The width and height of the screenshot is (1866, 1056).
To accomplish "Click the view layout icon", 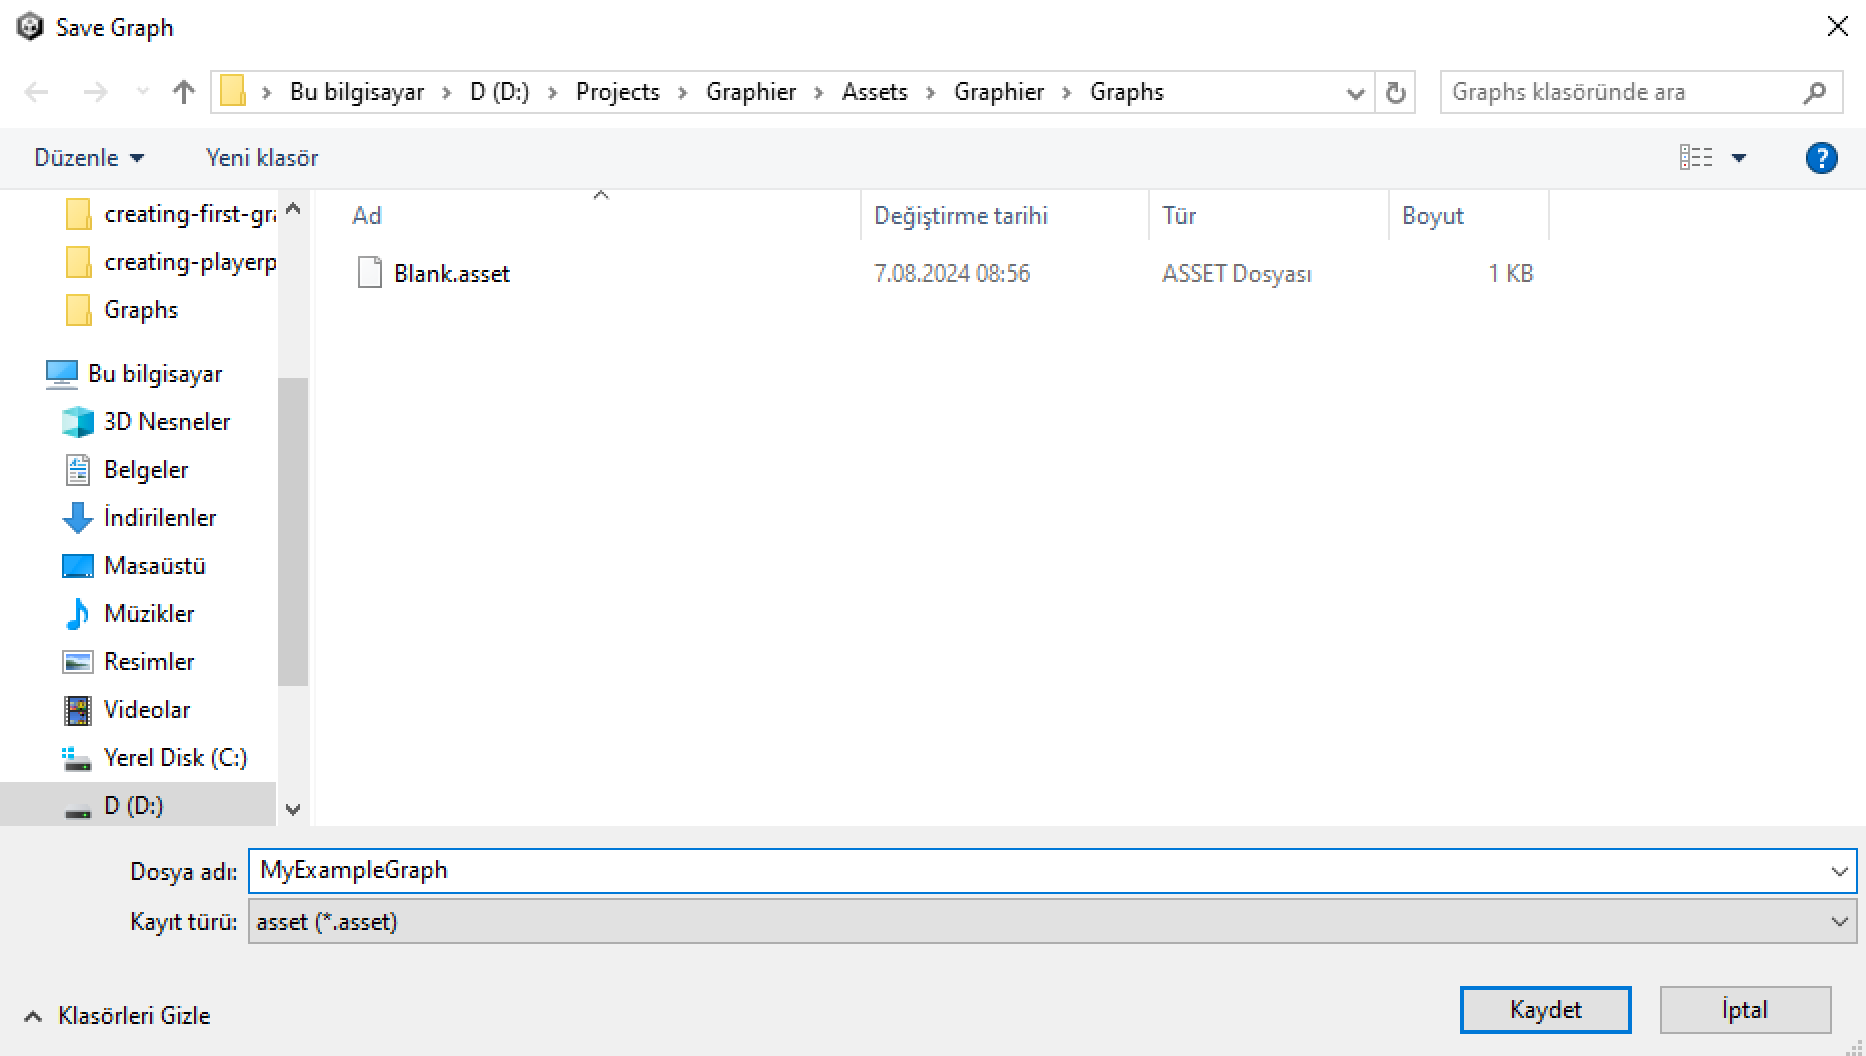I will (1695, 158).
